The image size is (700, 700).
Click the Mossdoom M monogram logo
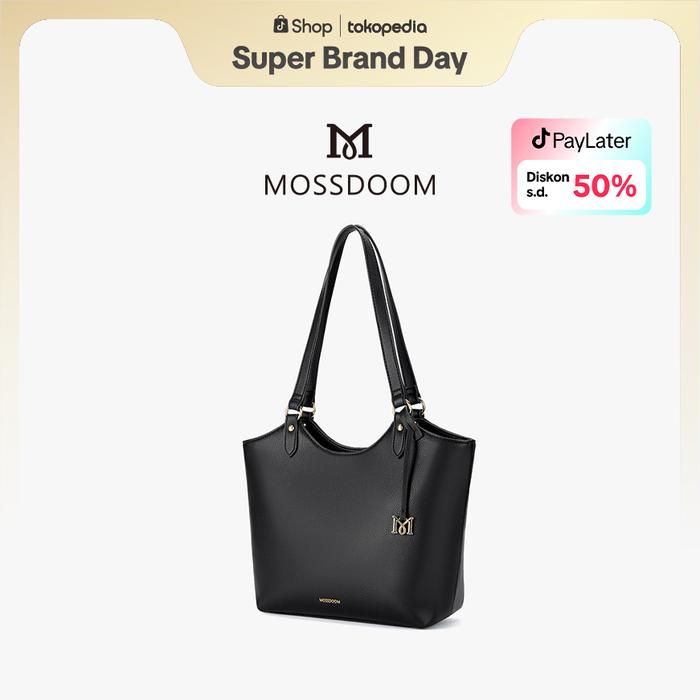coord(350,141)
